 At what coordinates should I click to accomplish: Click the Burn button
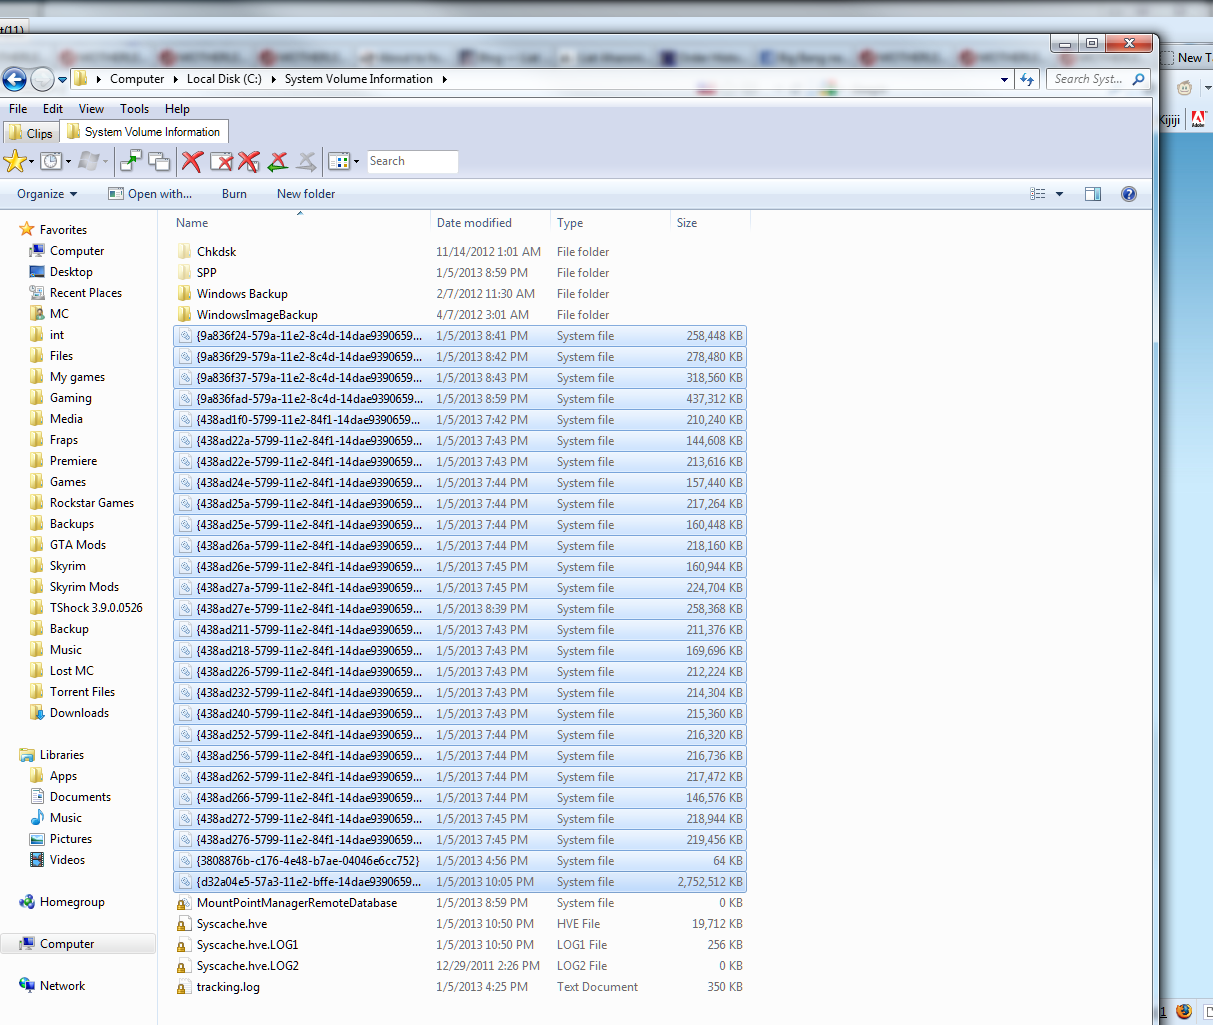[x=234, y=194]
